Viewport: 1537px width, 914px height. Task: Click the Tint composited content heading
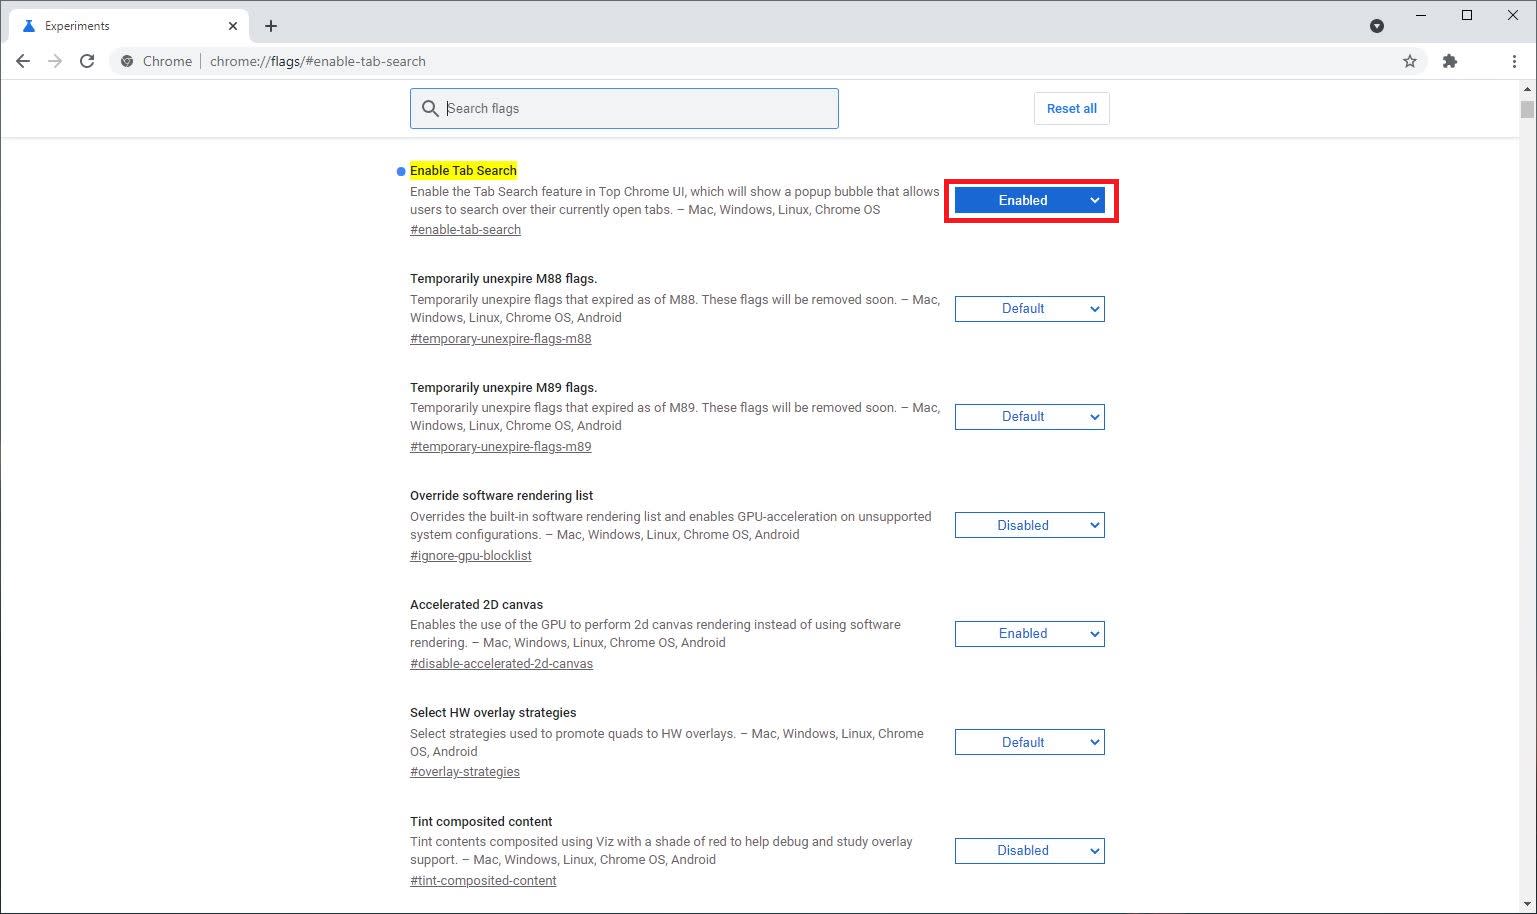click(481, 822)
